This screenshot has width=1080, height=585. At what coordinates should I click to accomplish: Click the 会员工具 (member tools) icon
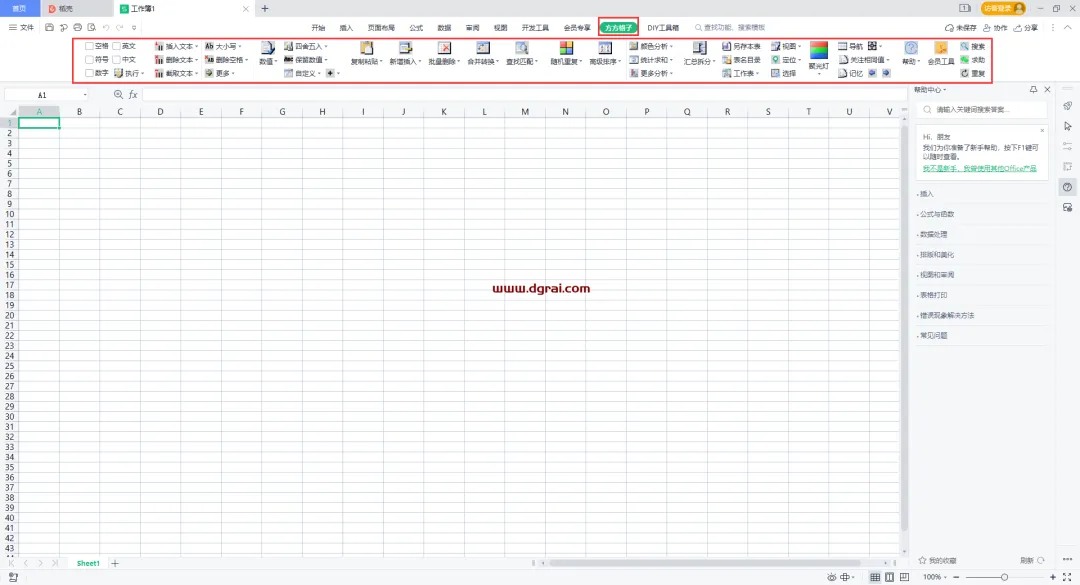pos(940,48)
